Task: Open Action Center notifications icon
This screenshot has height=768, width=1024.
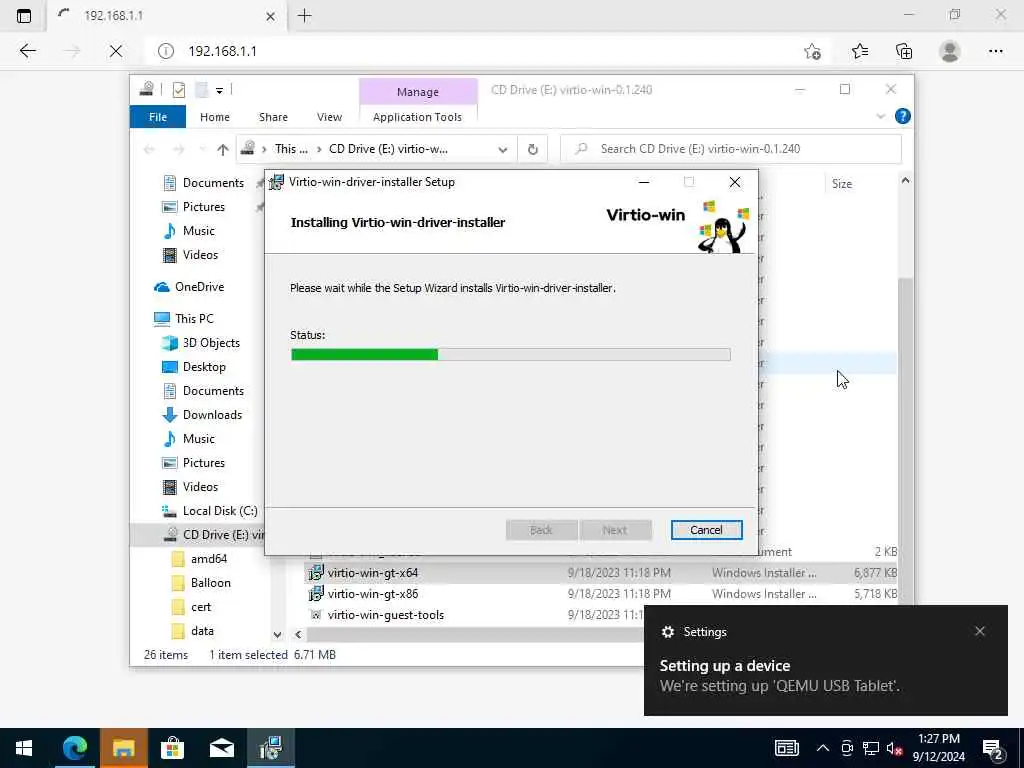Action: [993, 749]
